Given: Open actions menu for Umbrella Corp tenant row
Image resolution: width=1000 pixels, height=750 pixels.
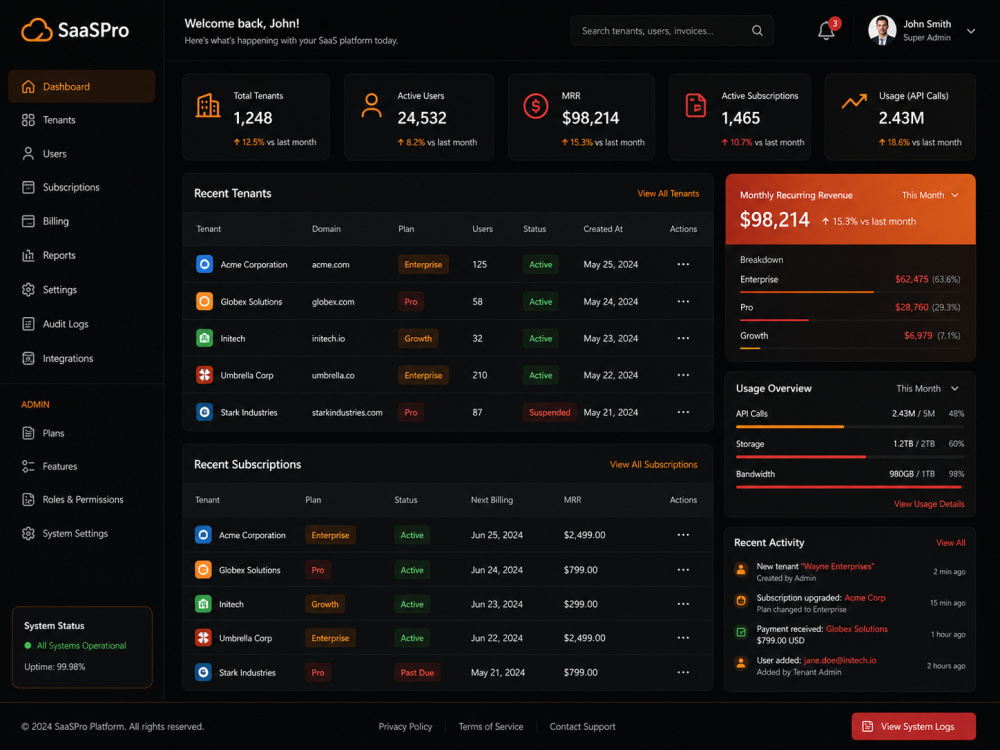Looking at the screenshot, I should click(683, 375).
